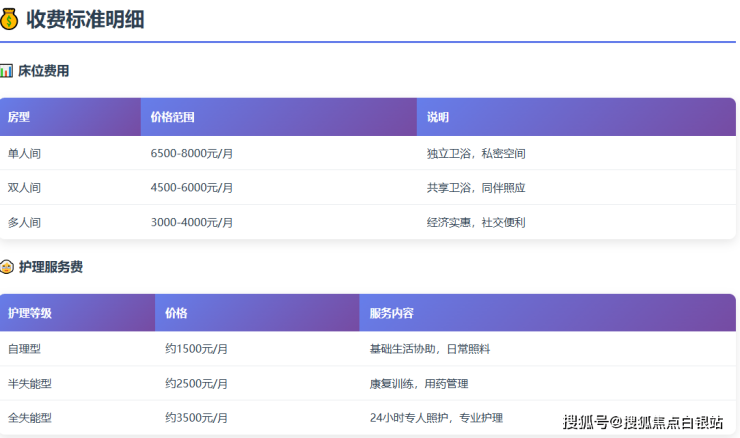Click the bar chart icon beside 床位费用
Image resolution: width=740 pixels, height=438 pixels.
coord(7,71)
